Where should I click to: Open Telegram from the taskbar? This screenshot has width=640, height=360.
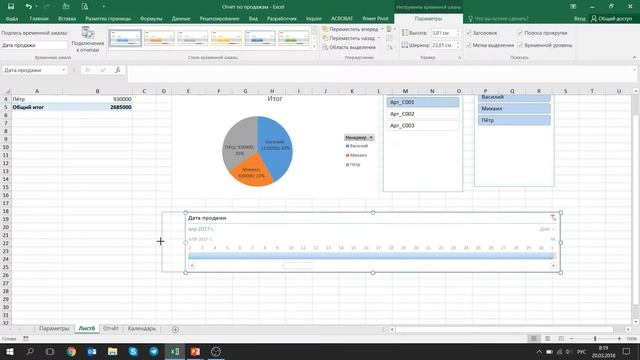[154, 351]
